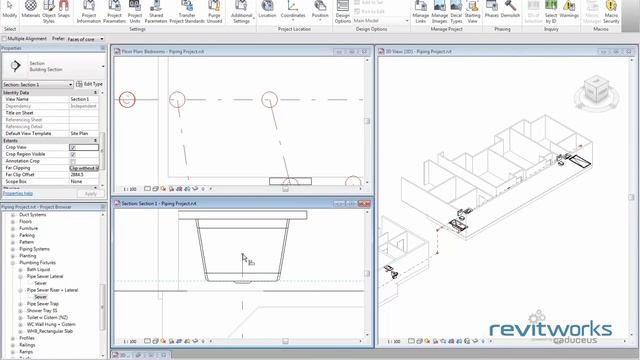
Task: Toggle the Annotation Crop checkbox
Action: pos(73,161)
